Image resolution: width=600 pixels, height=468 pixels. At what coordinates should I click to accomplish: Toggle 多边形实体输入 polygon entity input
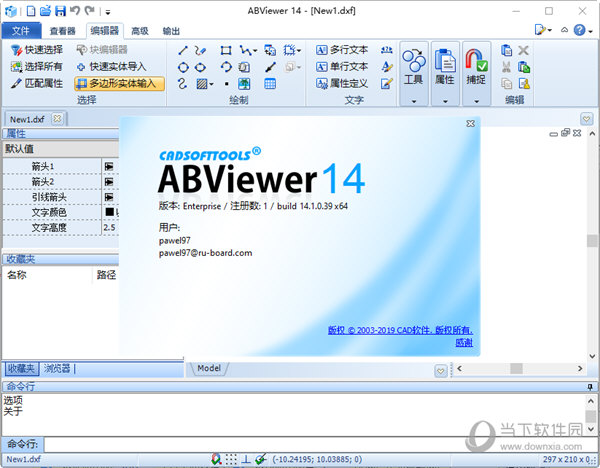(119, 83)
